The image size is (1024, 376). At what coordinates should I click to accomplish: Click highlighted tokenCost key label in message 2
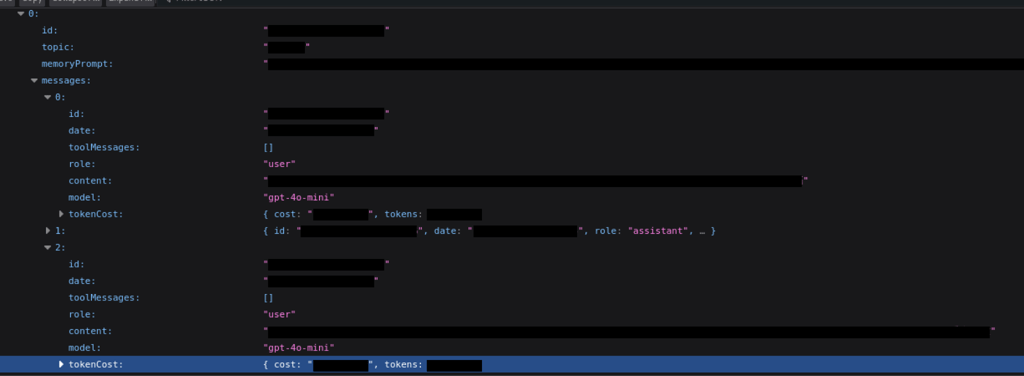(x=96, y=364)
